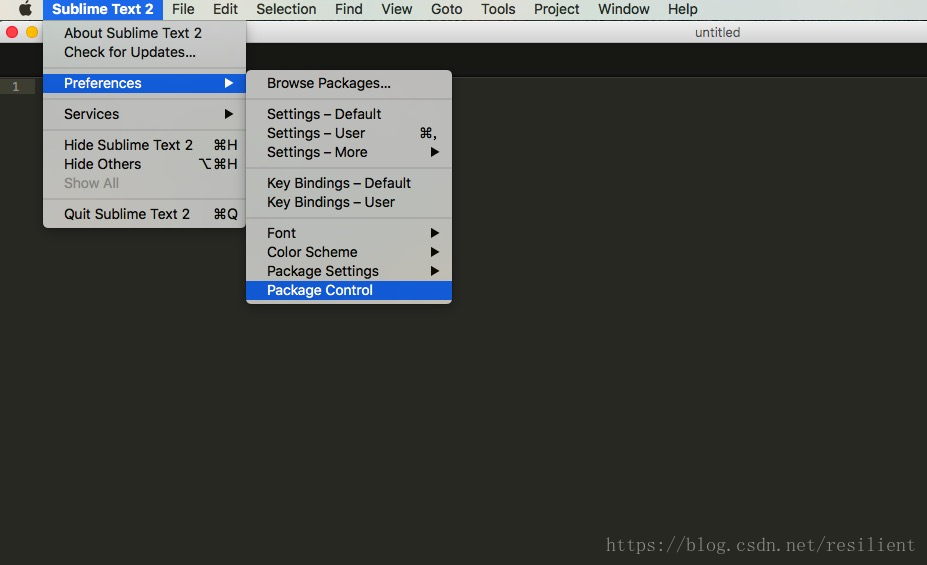Select Hide Others
This screenshot has width=927, height=565.
[144, 164]
